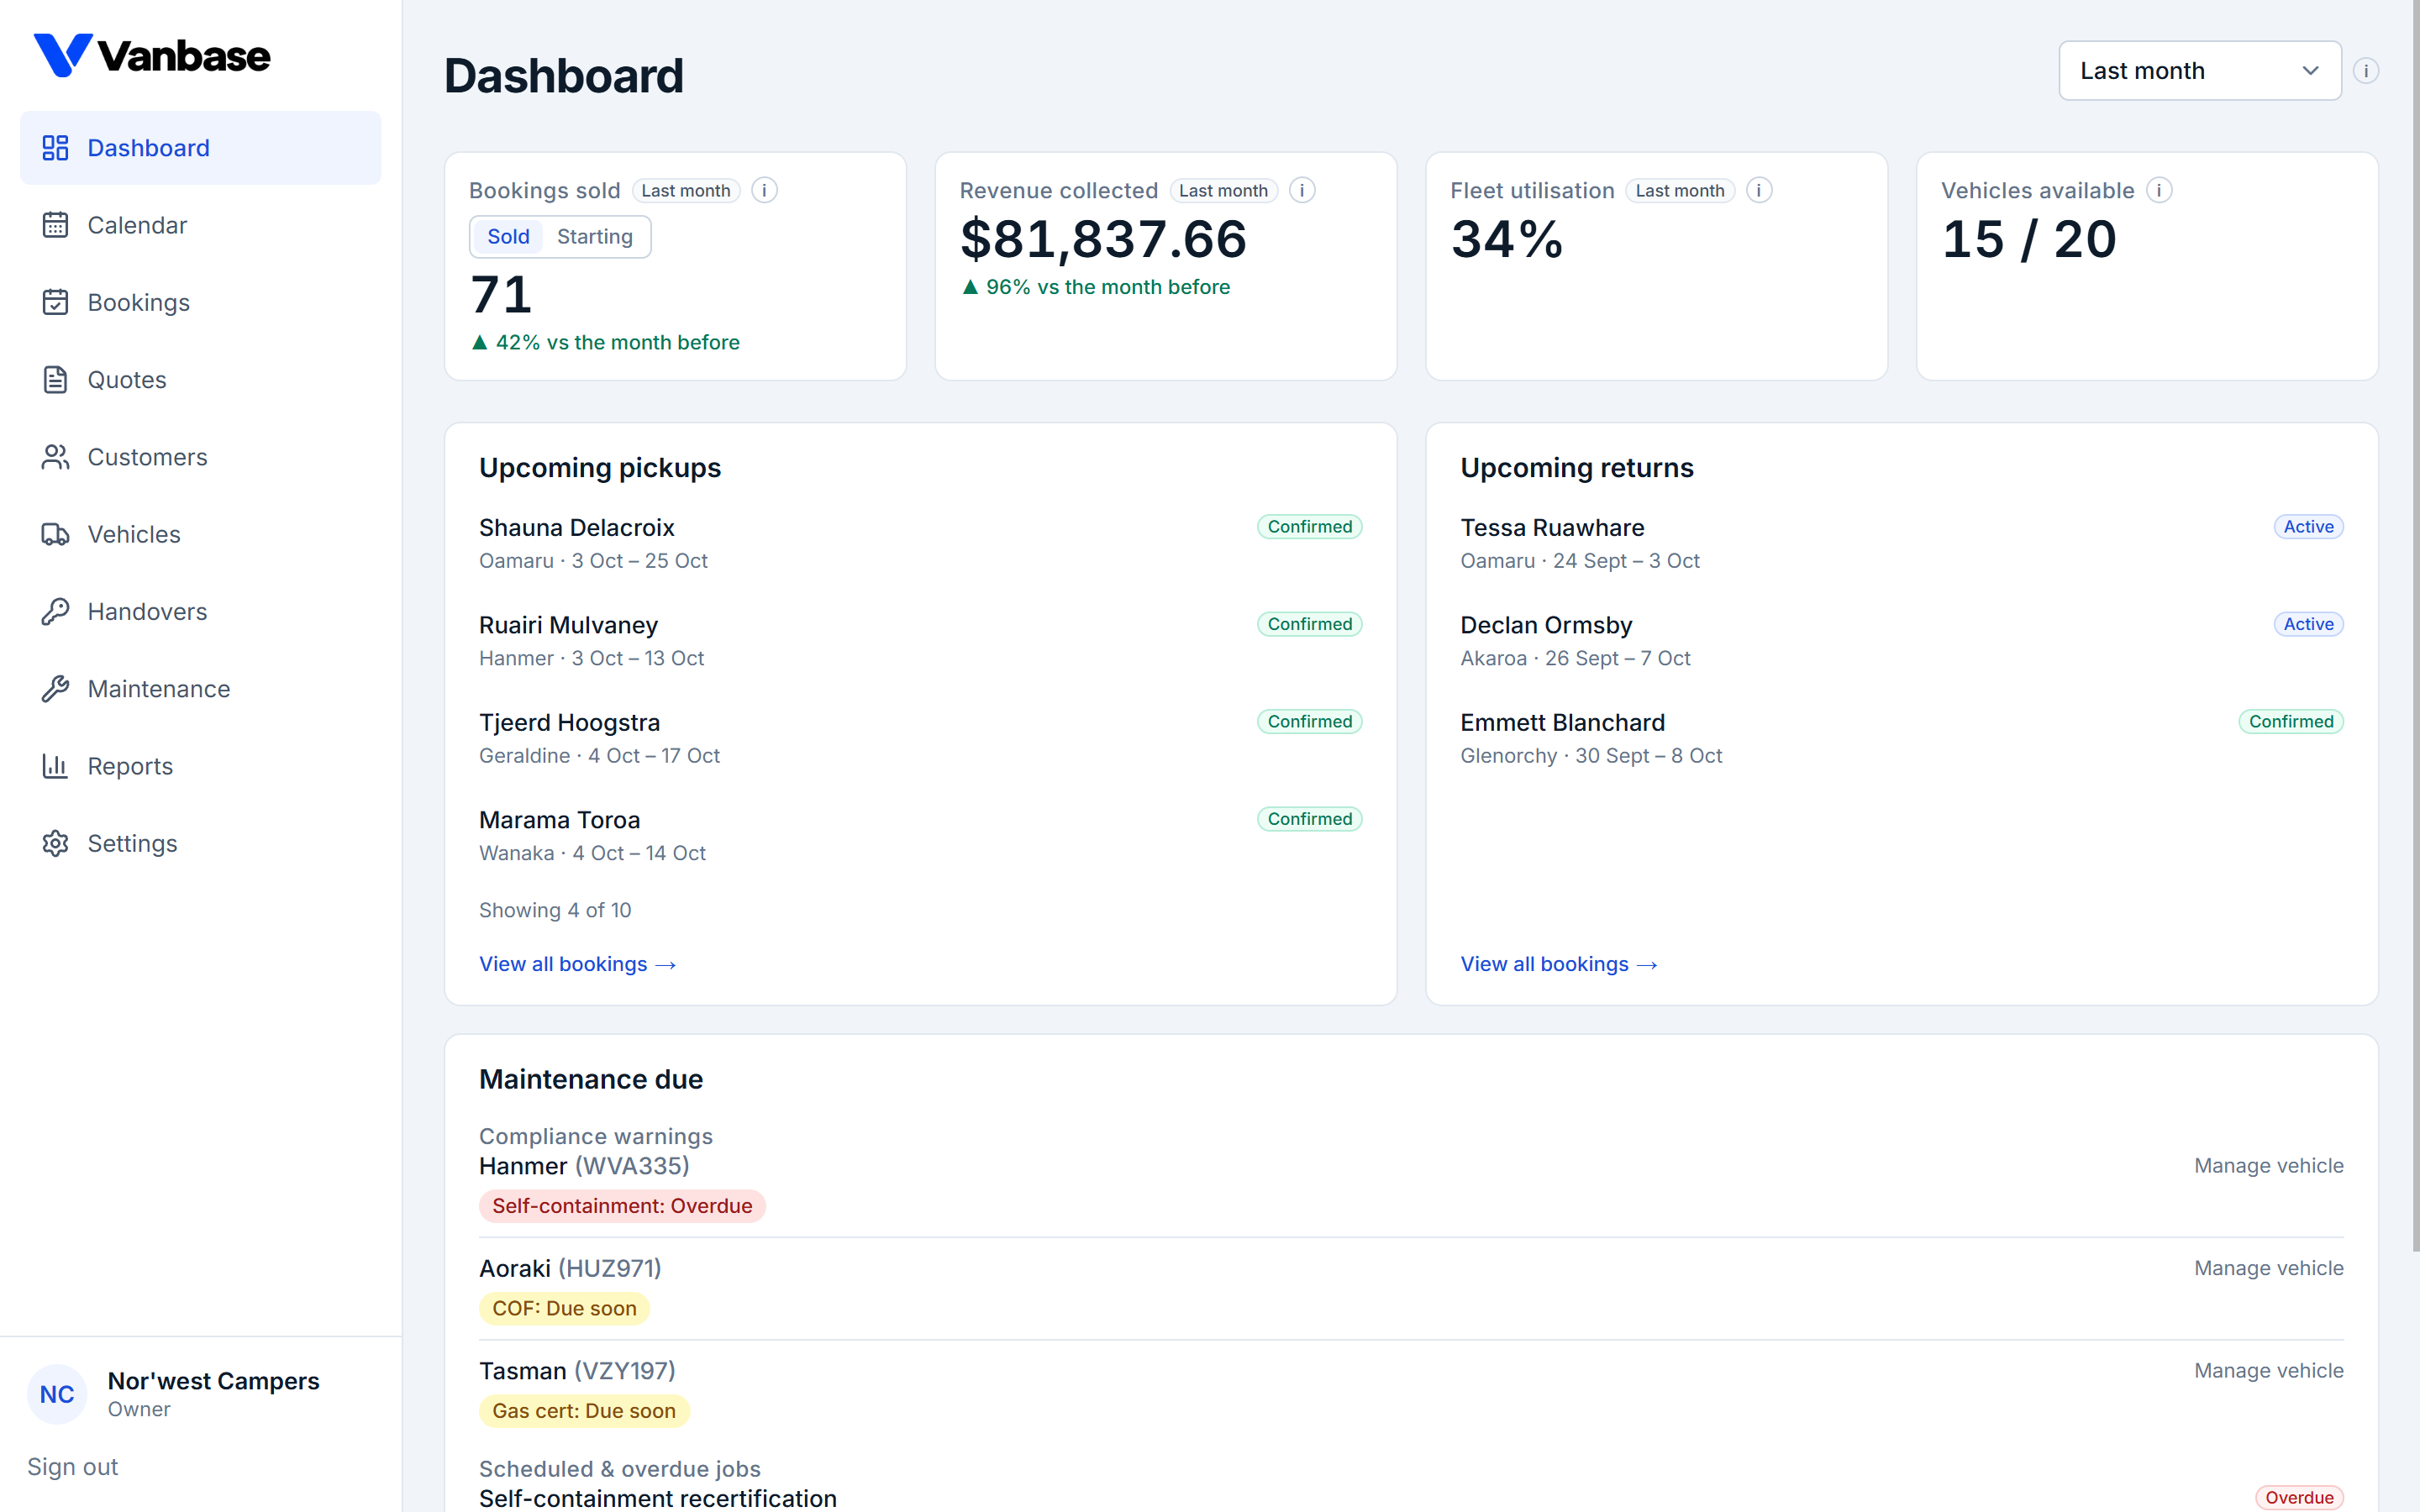2420x1512 pixels.
Task: Click the NC account avatar
Action: click(57, 1394)
